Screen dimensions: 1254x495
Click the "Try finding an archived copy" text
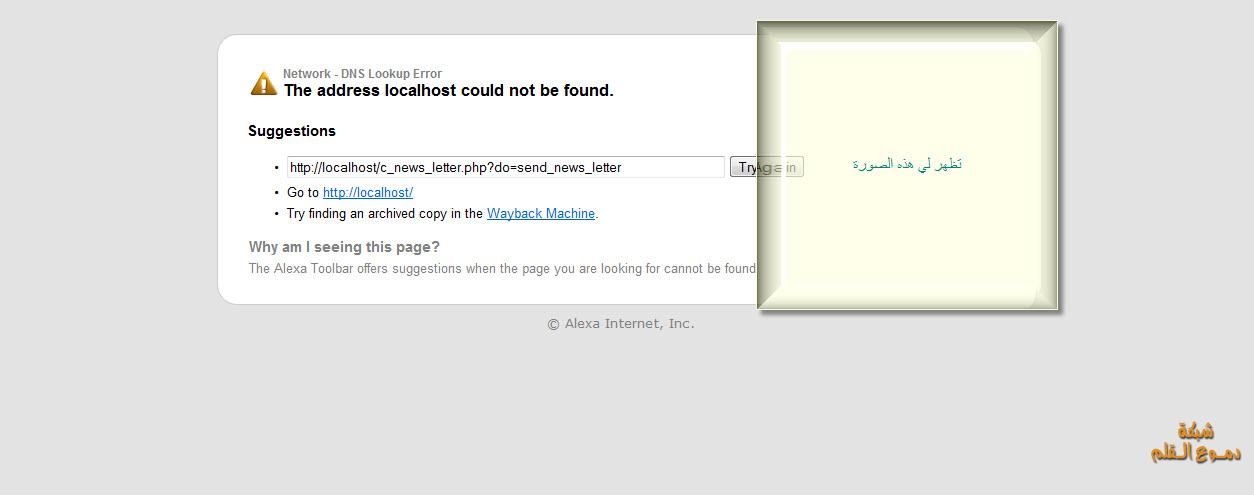coord(385,213)
